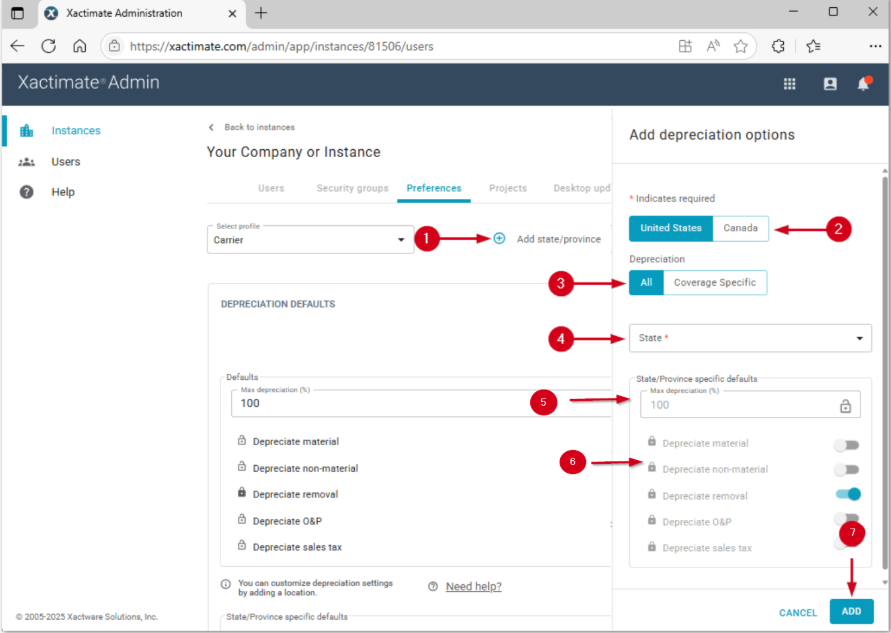
Task: Click the Read aloud icon
Action: (713, 46)
